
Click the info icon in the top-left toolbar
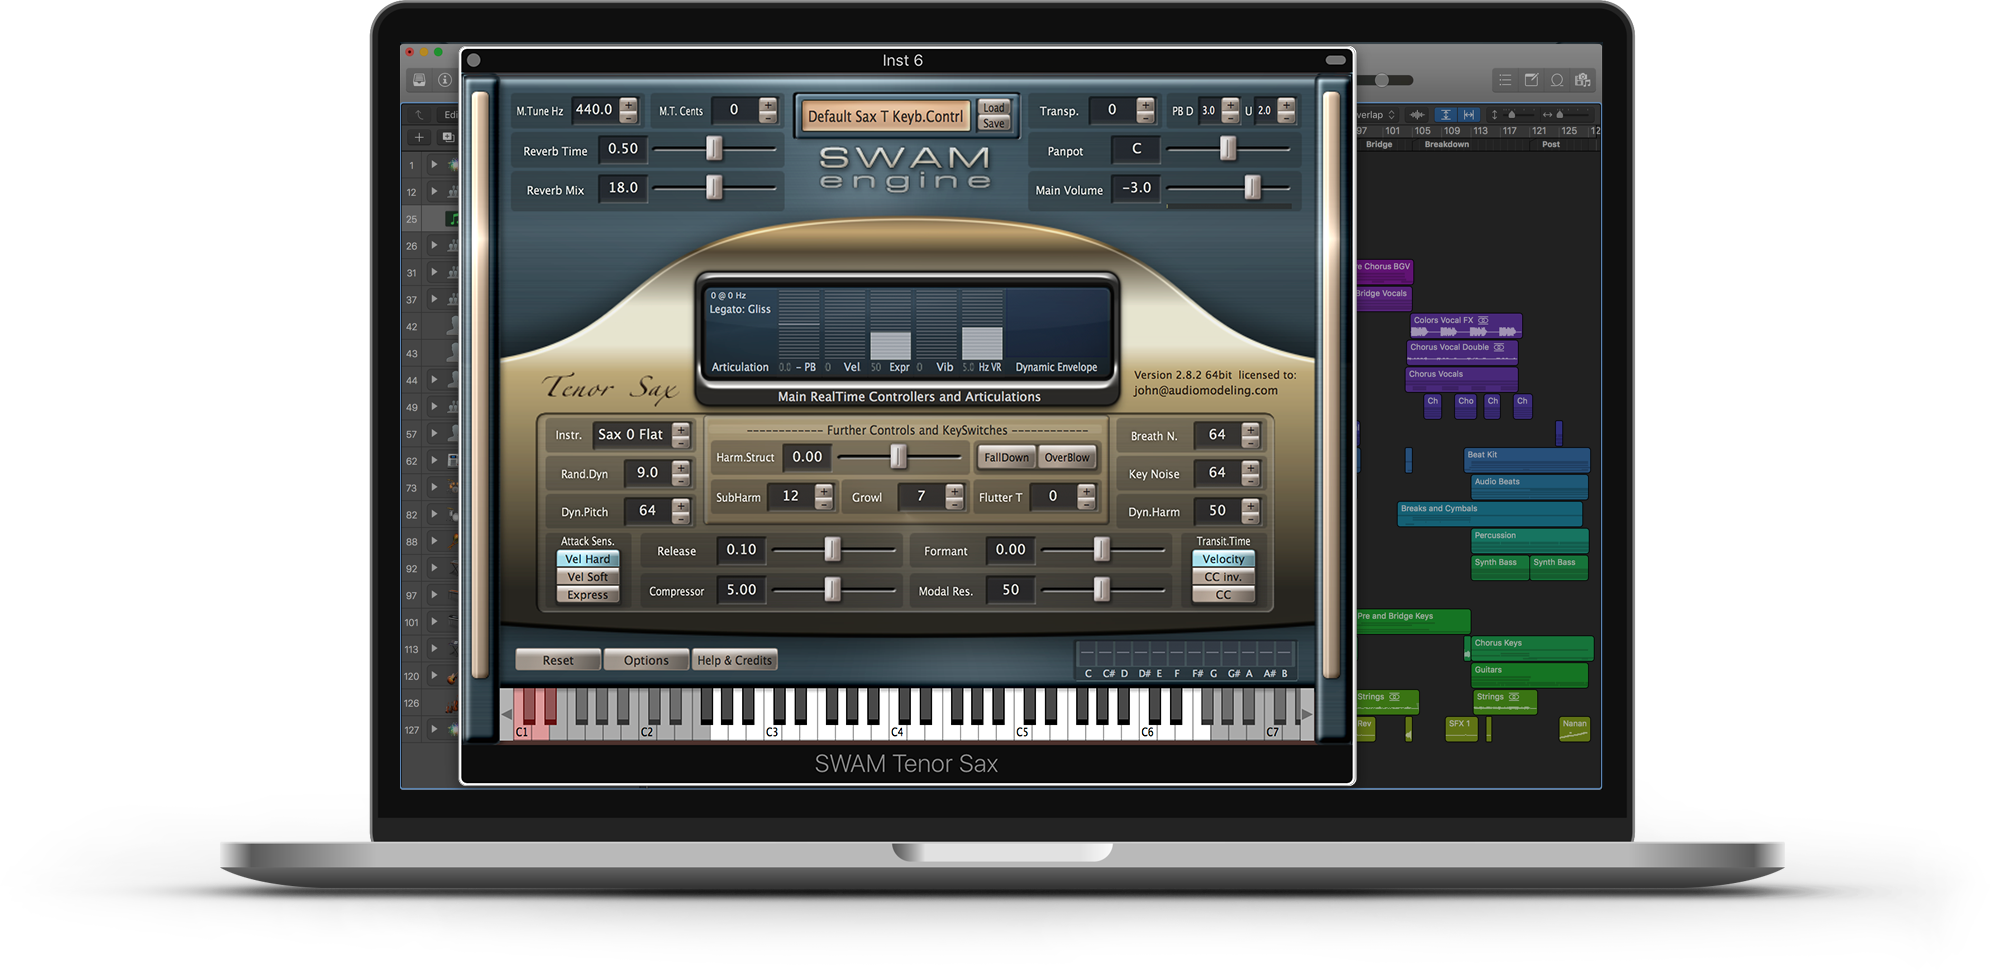click(444, 81)
